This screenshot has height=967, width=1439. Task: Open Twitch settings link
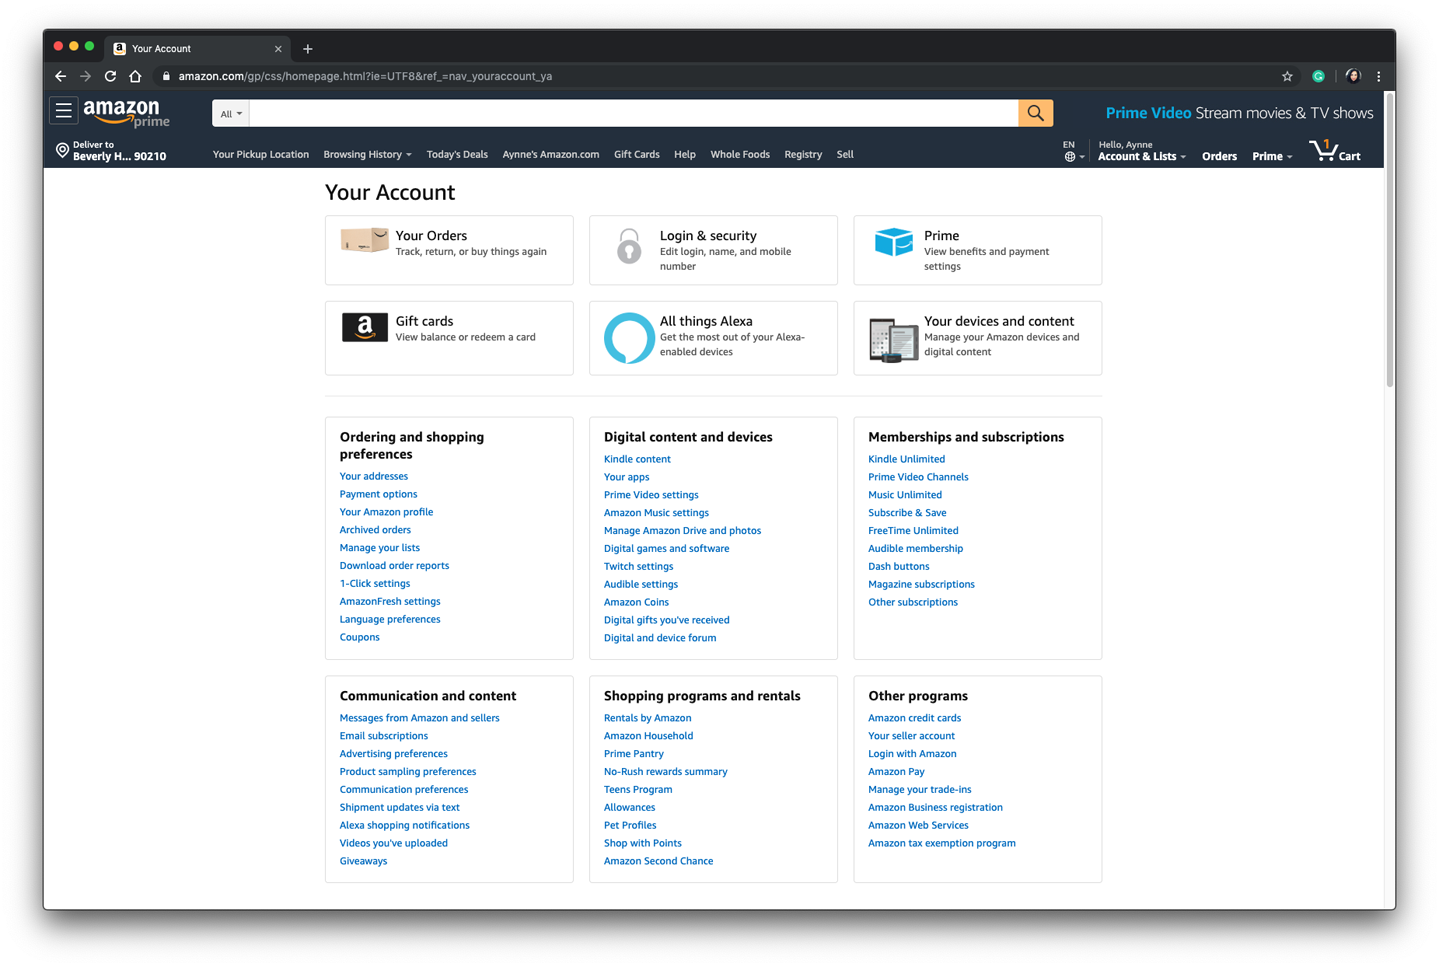pyautogui.click(x=638, y=566)
